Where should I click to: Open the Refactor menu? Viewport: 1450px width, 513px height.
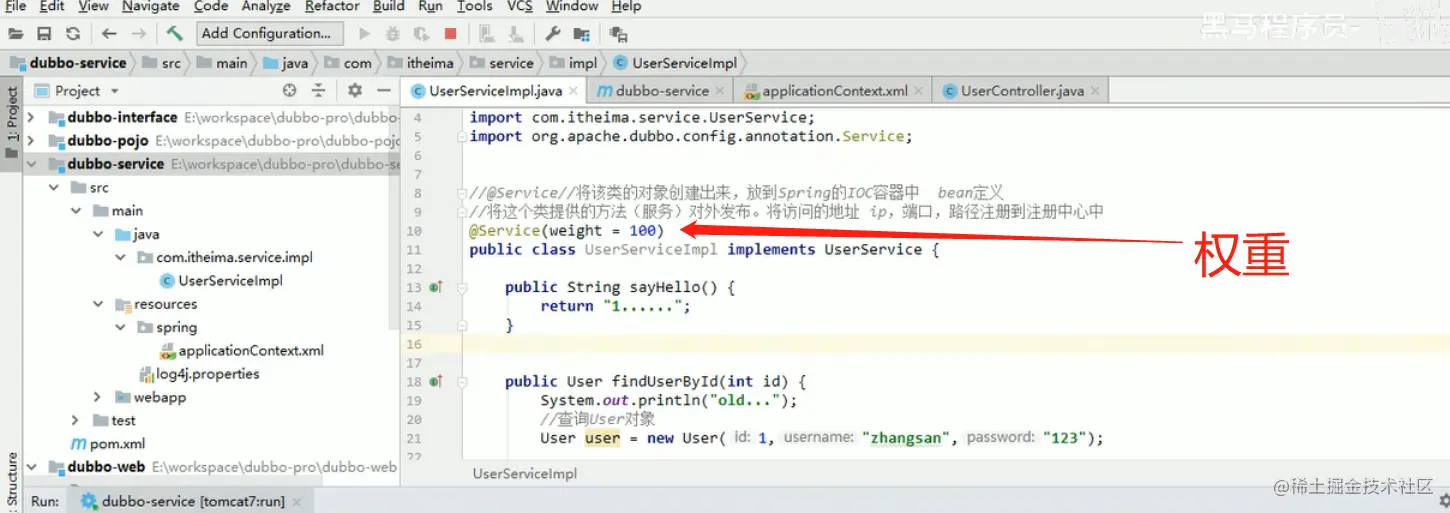[x=332, y=6]
